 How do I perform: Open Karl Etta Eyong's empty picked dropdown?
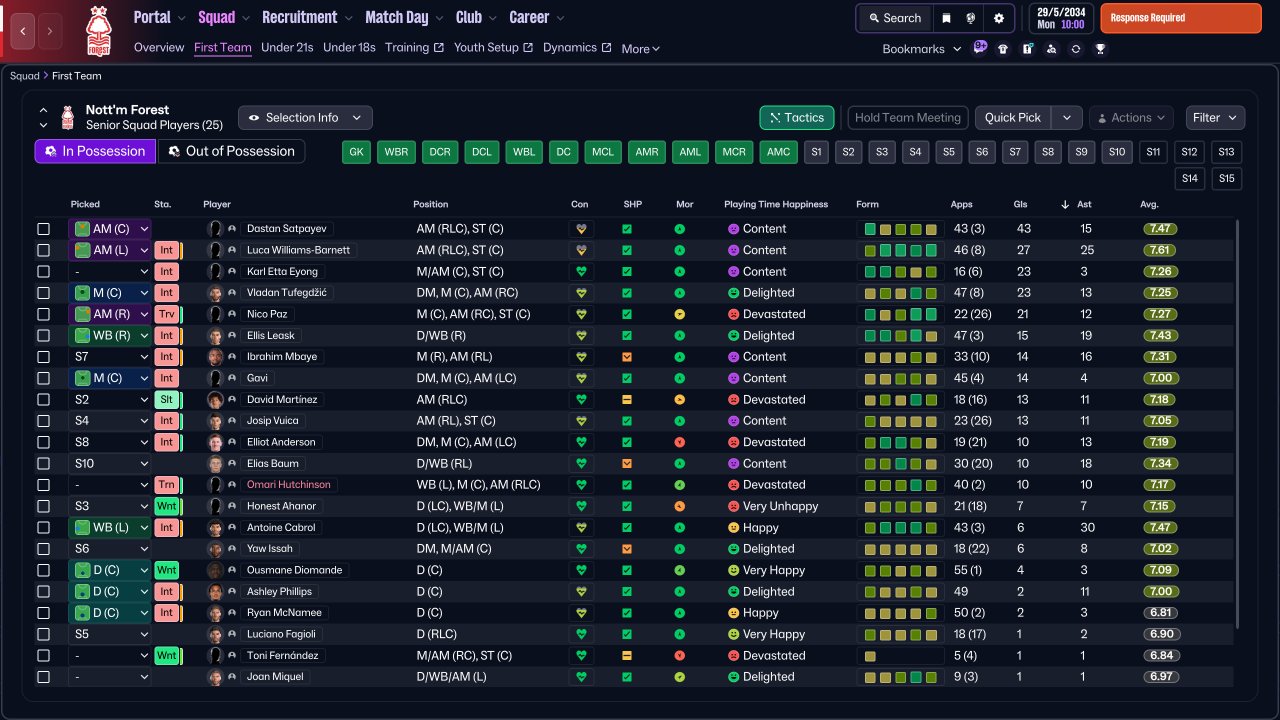(x=109, y=271)
